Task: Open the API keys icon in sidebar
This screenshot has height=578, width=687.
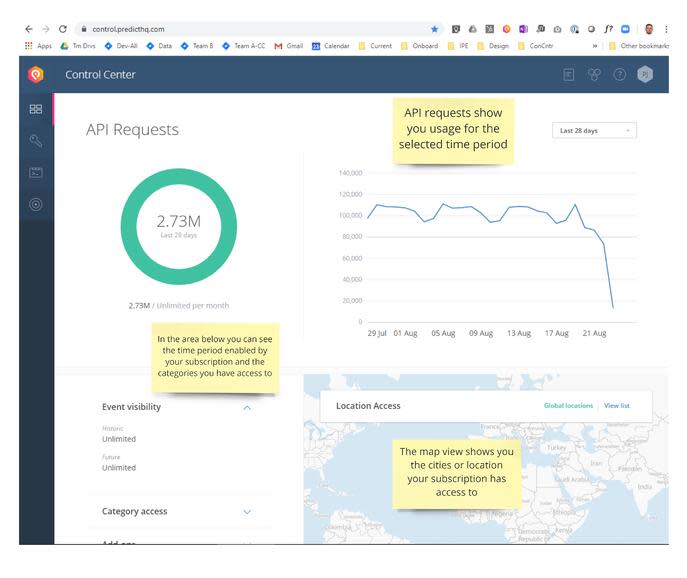Action: click(36, 141)
